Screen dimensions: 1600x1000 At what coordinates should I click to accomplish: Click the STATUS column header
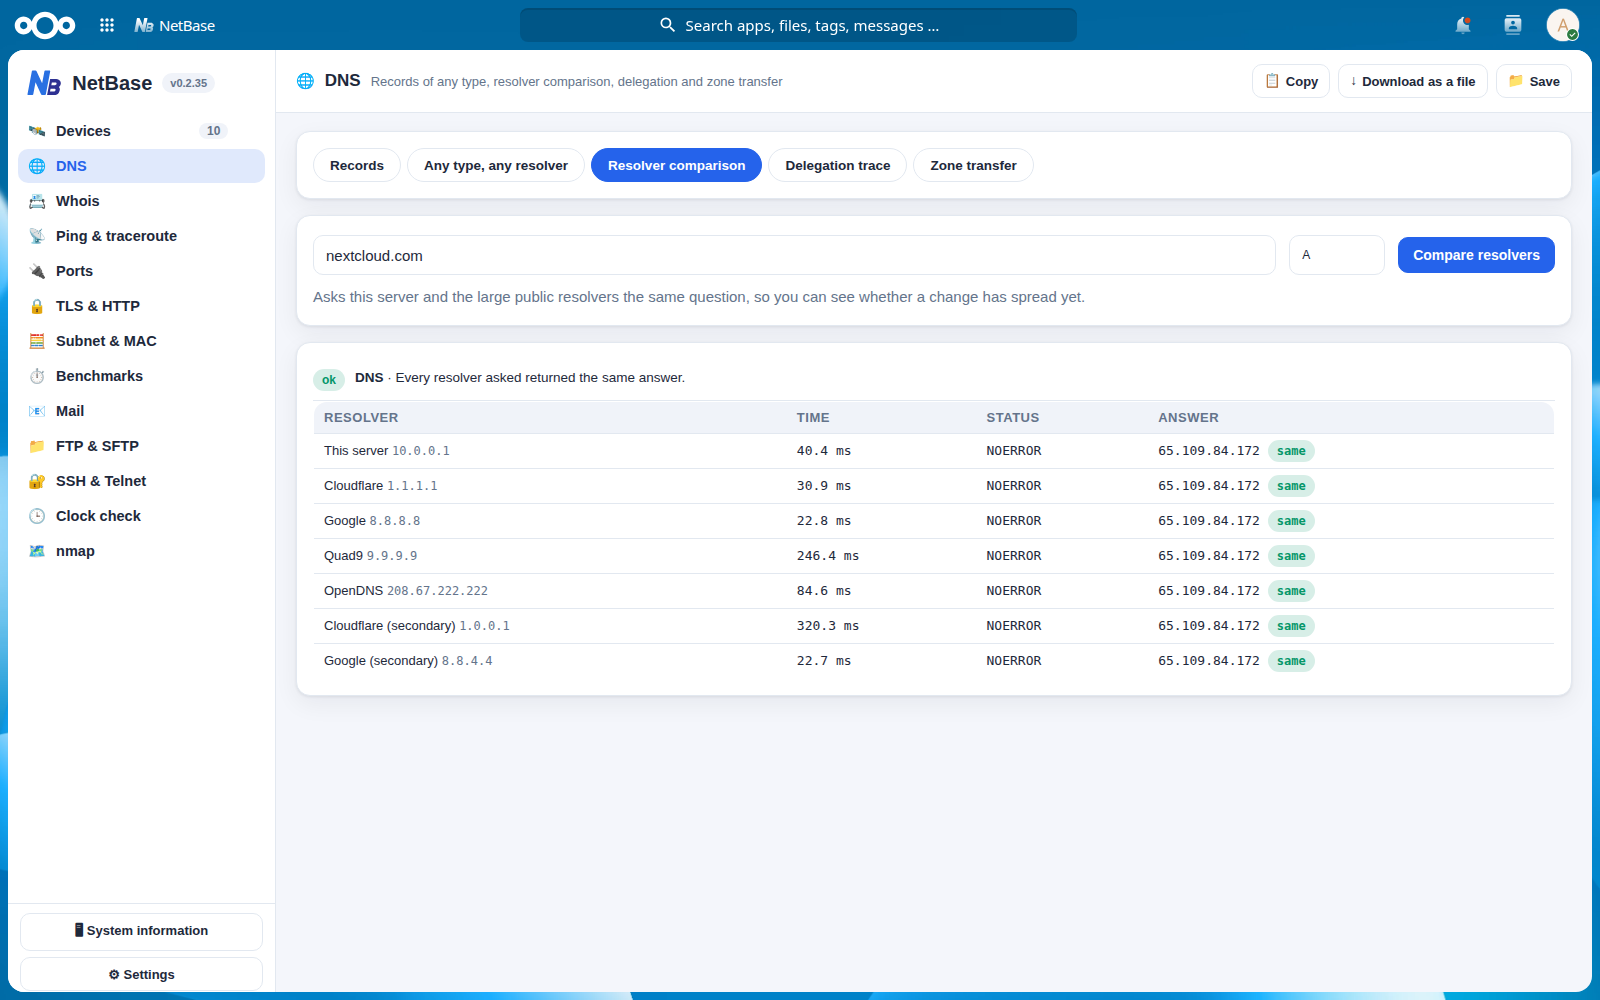tap(1013, 418)
